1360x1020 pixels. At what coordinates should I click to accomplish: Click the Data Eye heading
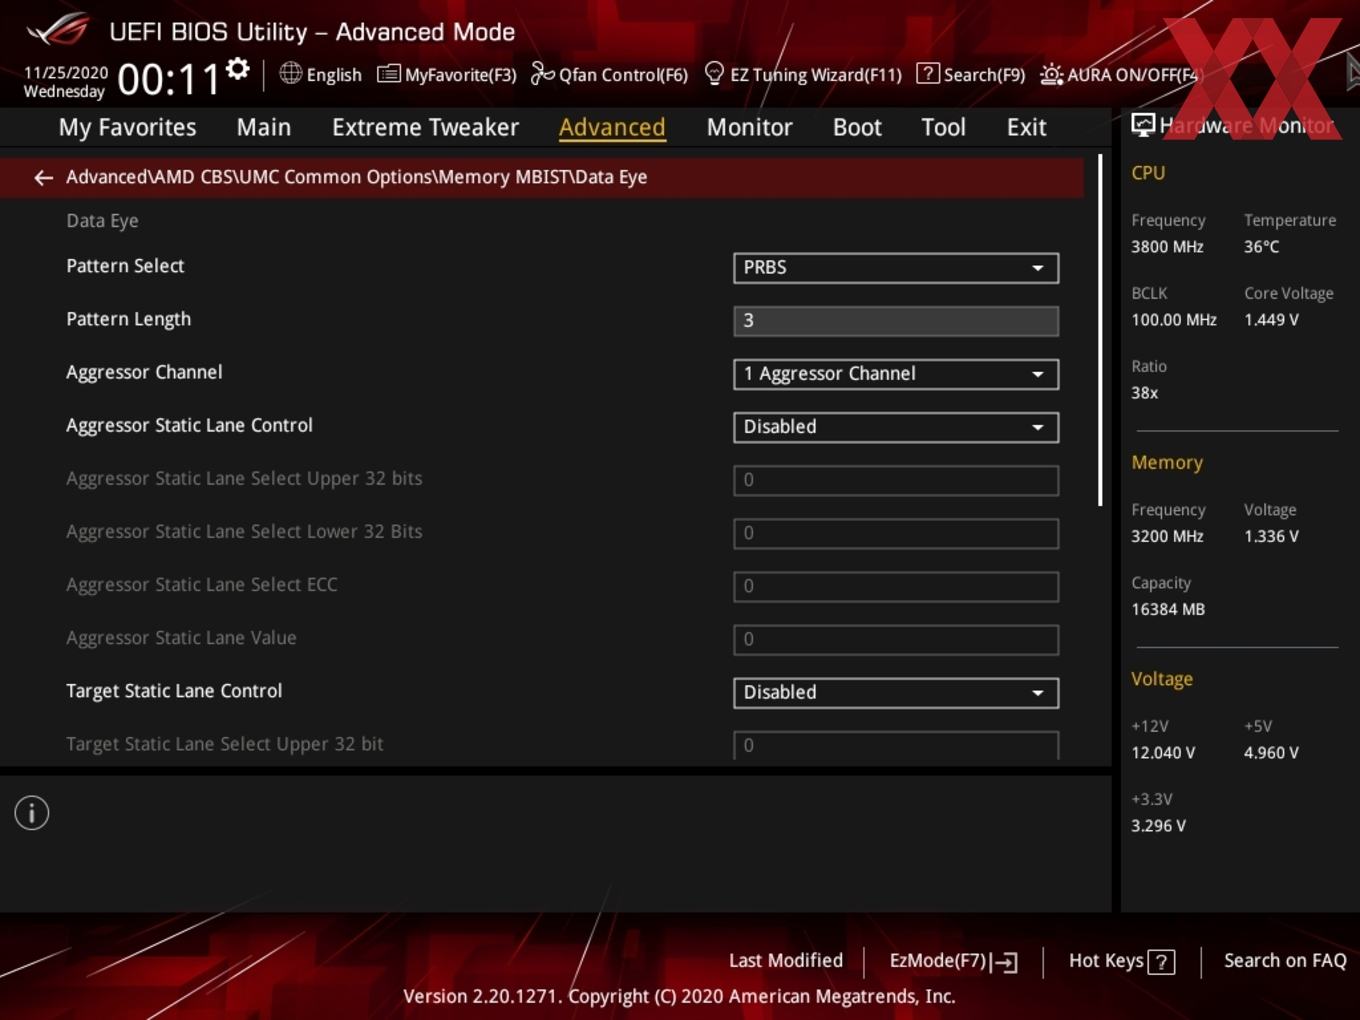point(102,221)
